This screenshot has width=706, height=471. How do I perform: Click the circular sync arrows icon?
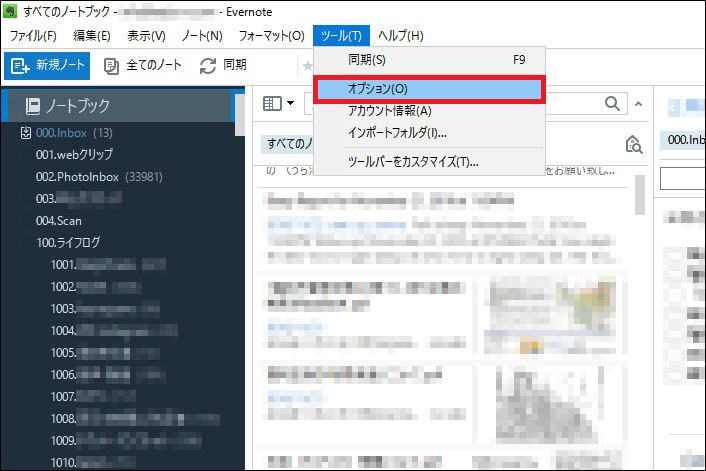coord(208,66)
